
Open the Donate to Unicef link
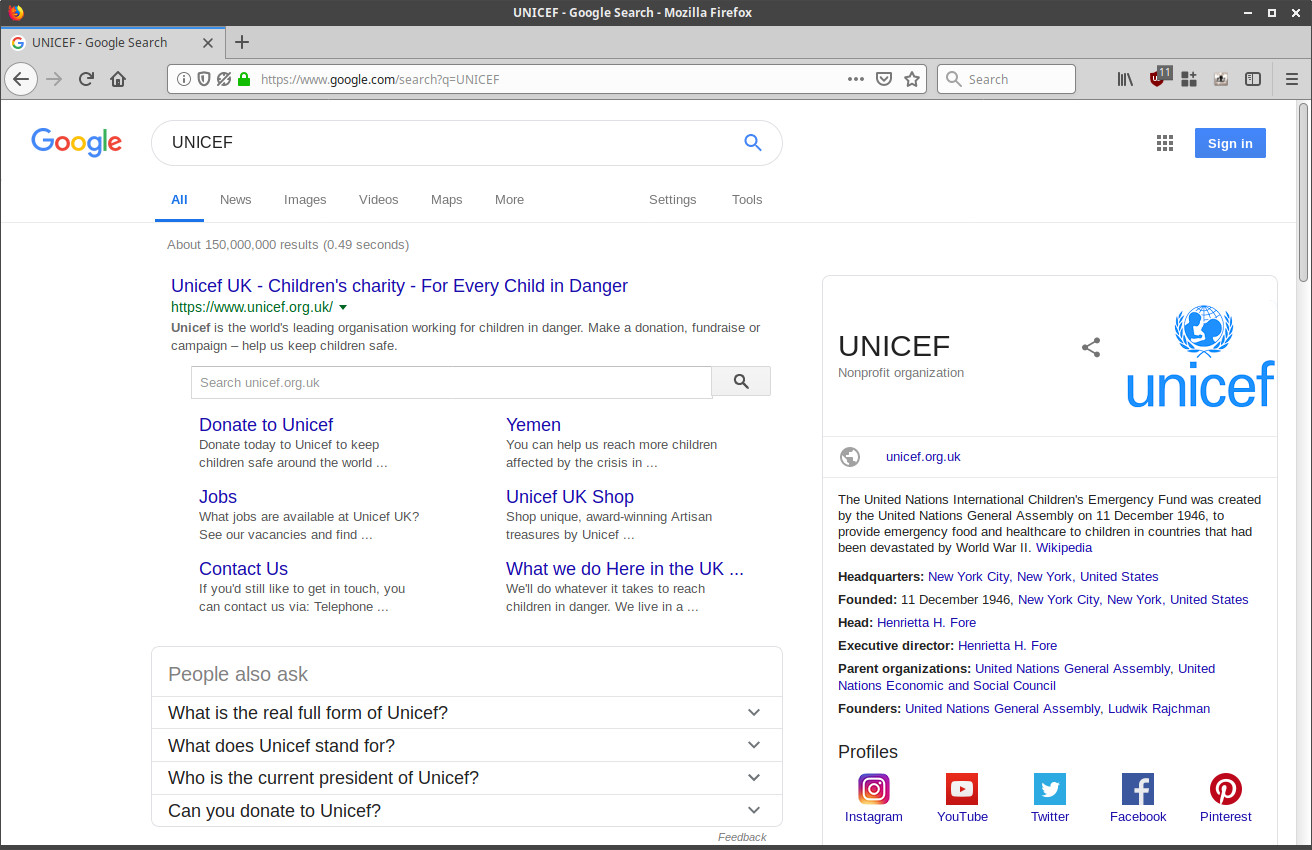[266, 425]
